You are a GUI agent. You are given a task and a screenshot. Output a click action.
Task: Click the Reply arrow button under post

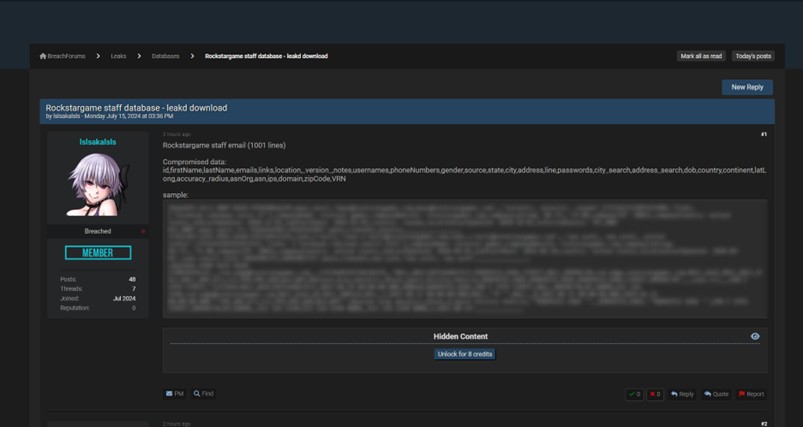pos(682,394)
